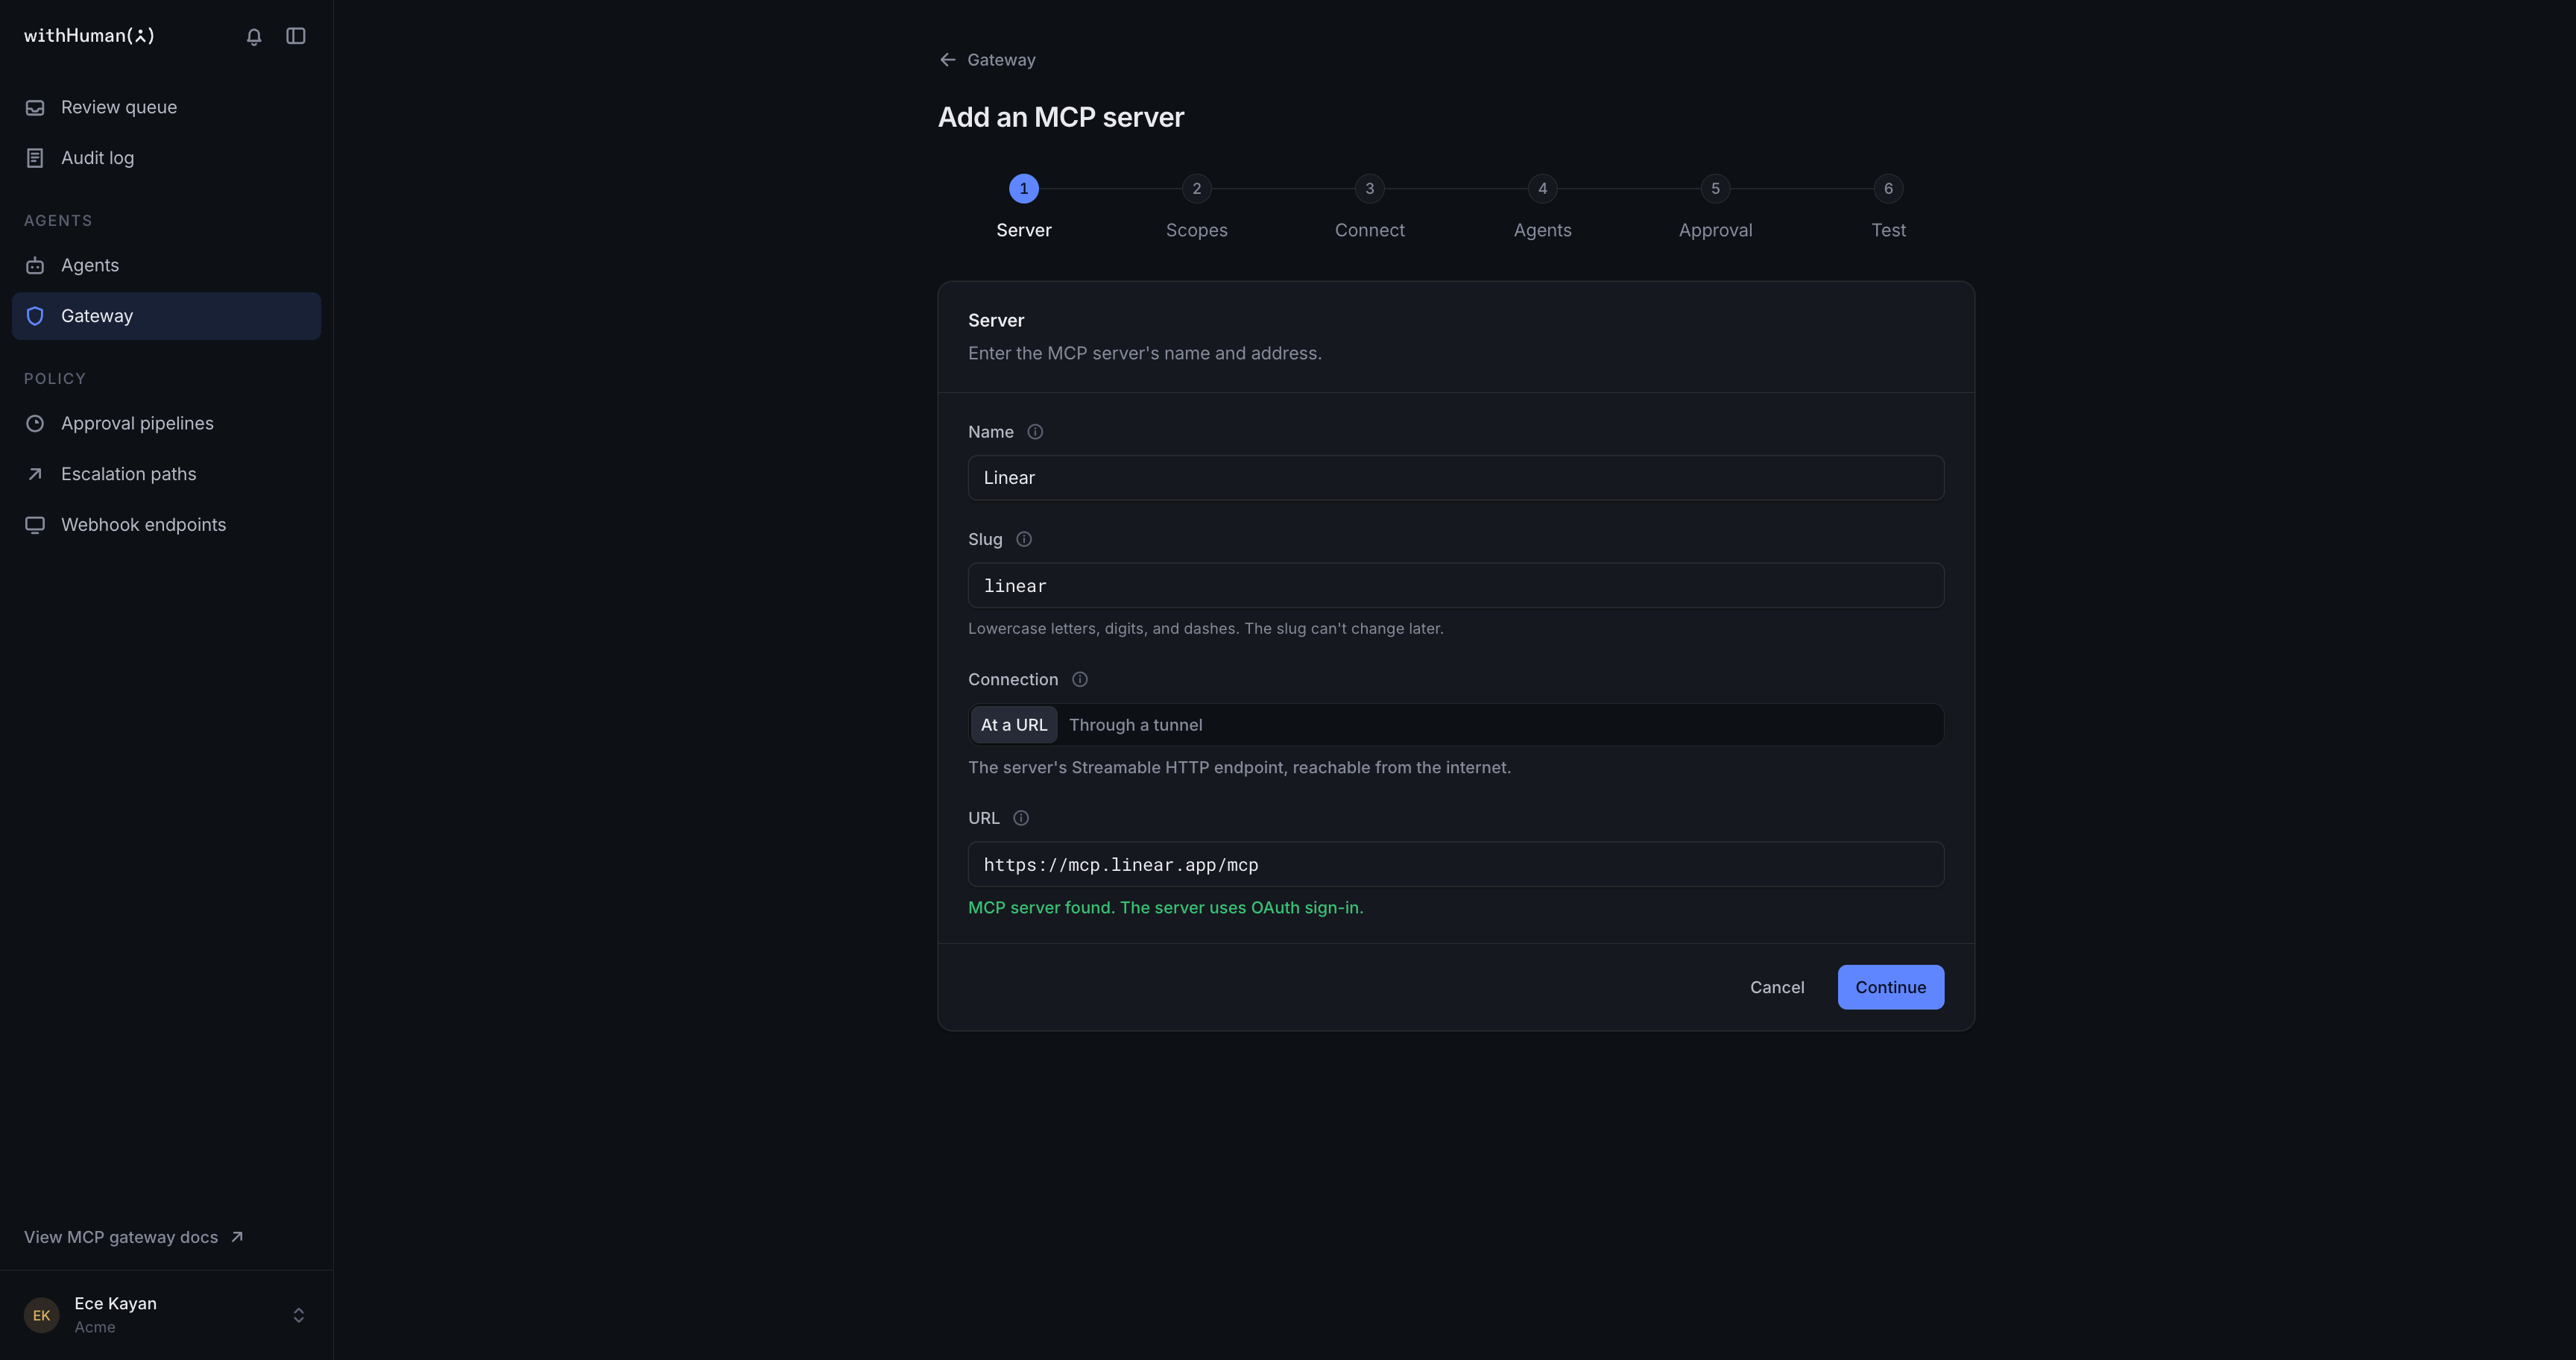
Task: Click the EK user avatar
Action: pyautogui.click(x=42, y=1315)
